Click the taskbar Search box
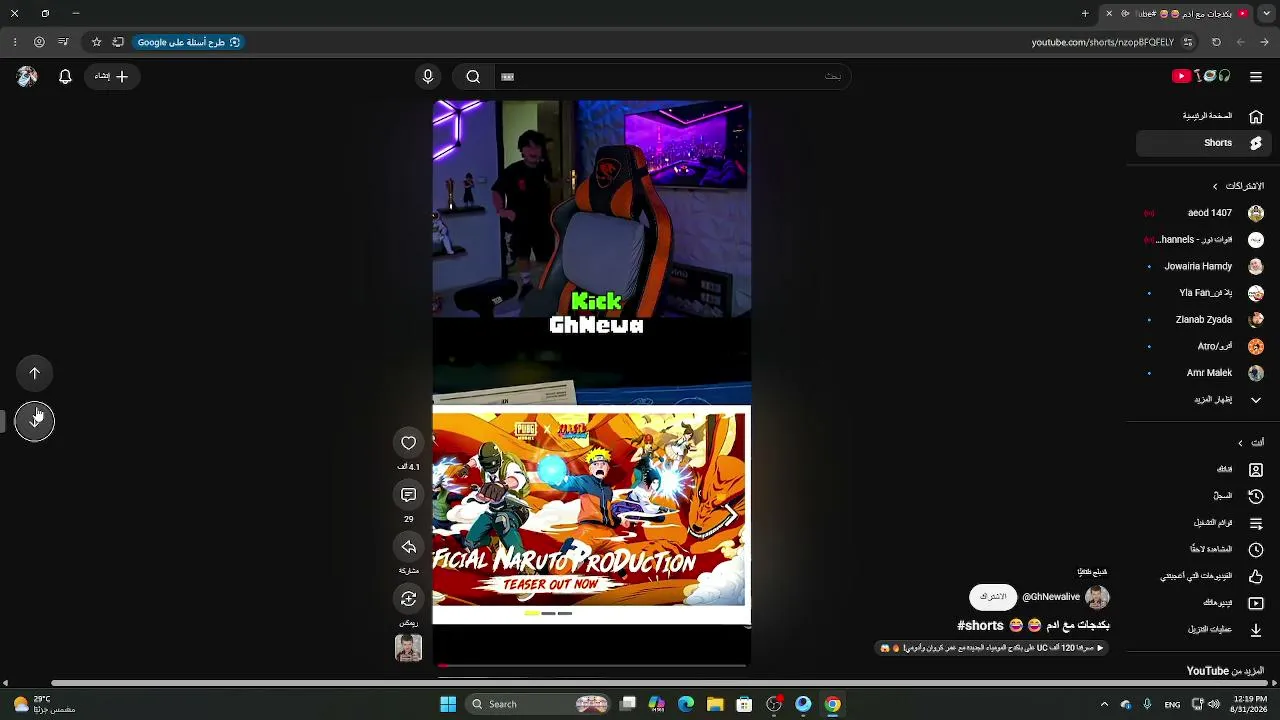The width and height of the screenshot is (1280, 720). click(539, 704)
